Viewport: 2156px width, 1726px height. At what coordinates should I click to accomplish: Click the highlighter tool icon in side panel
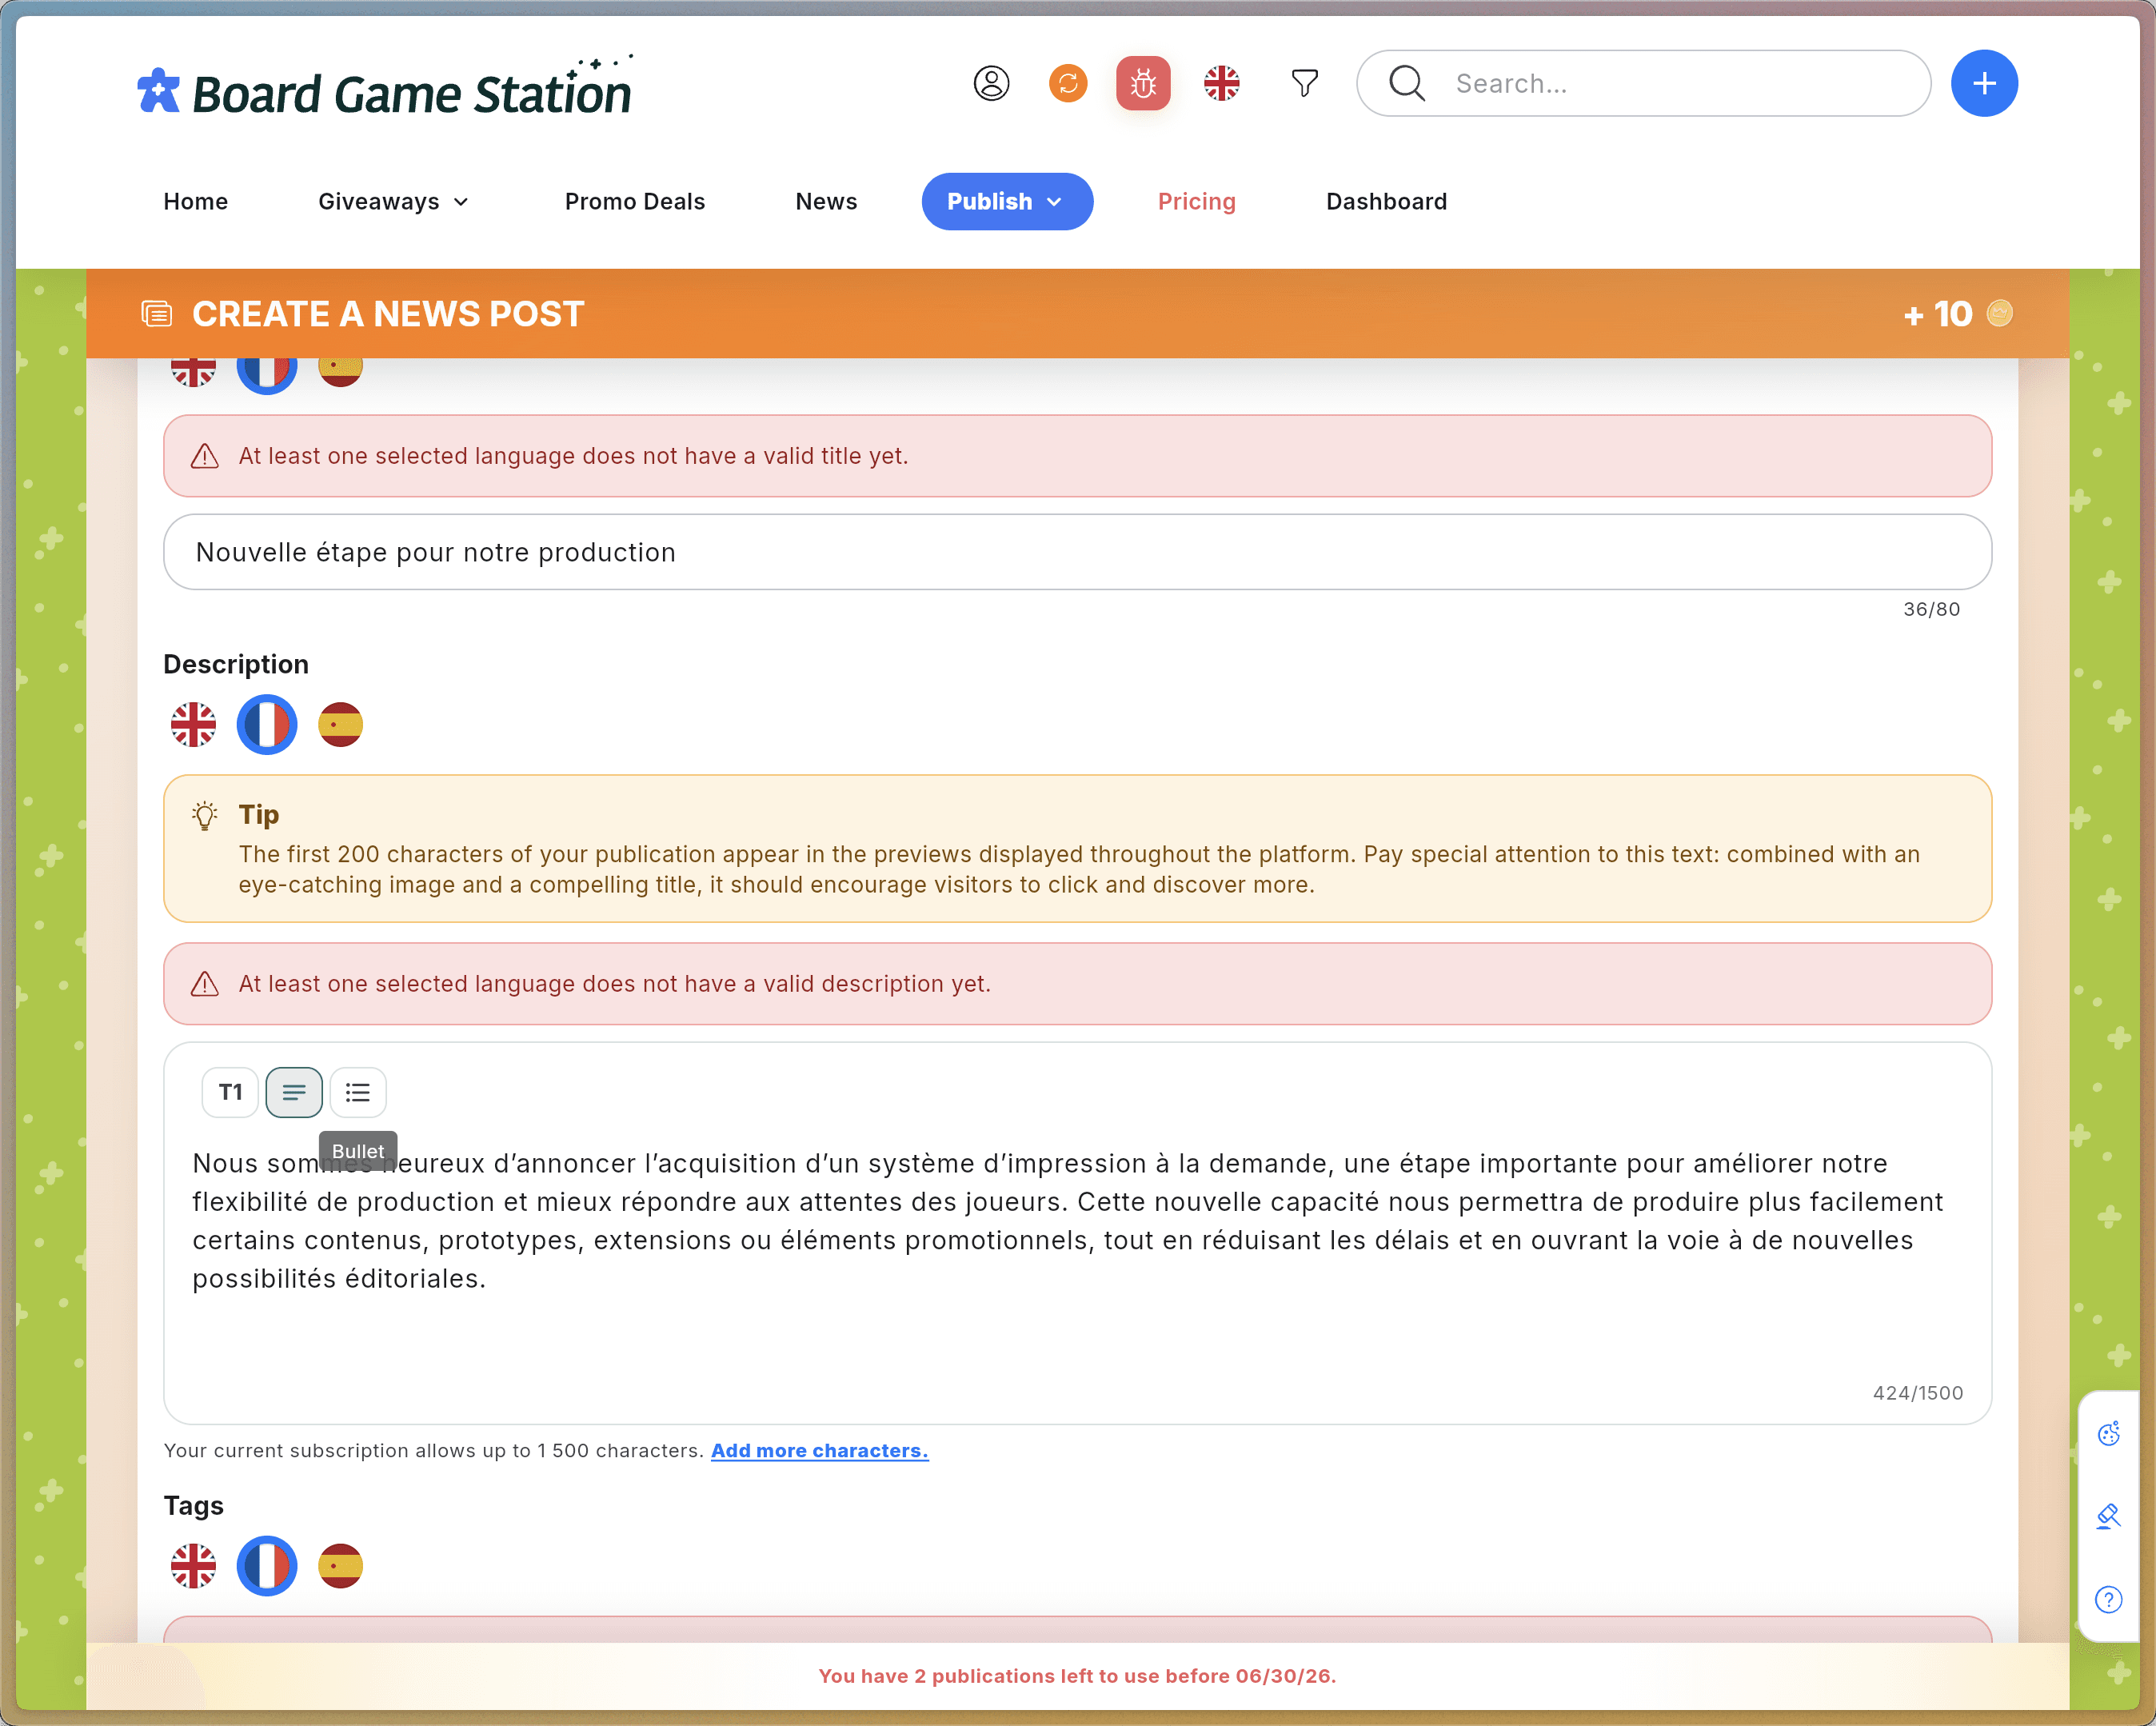(x=2108, y=1516)
